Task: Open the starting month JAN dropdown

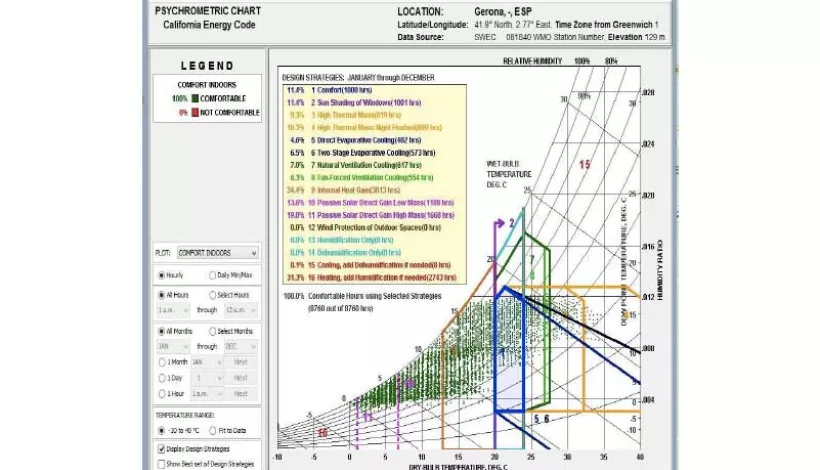Action: click(173, 346)
